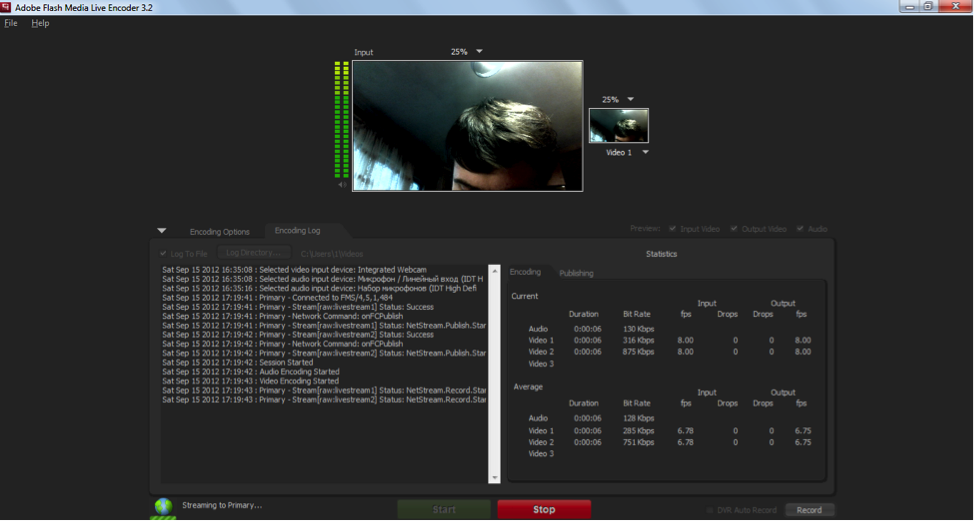Stop the stream with the red Stop button
Viewport: 974px width, 521px height.
coord(544,509)
